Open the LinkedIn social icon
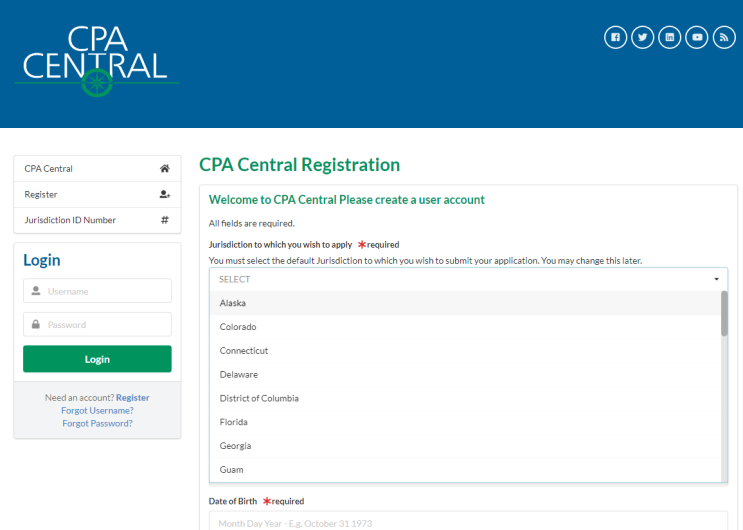Image resolution: width=743 pixels, height=530 pixels. pos(670,37)
